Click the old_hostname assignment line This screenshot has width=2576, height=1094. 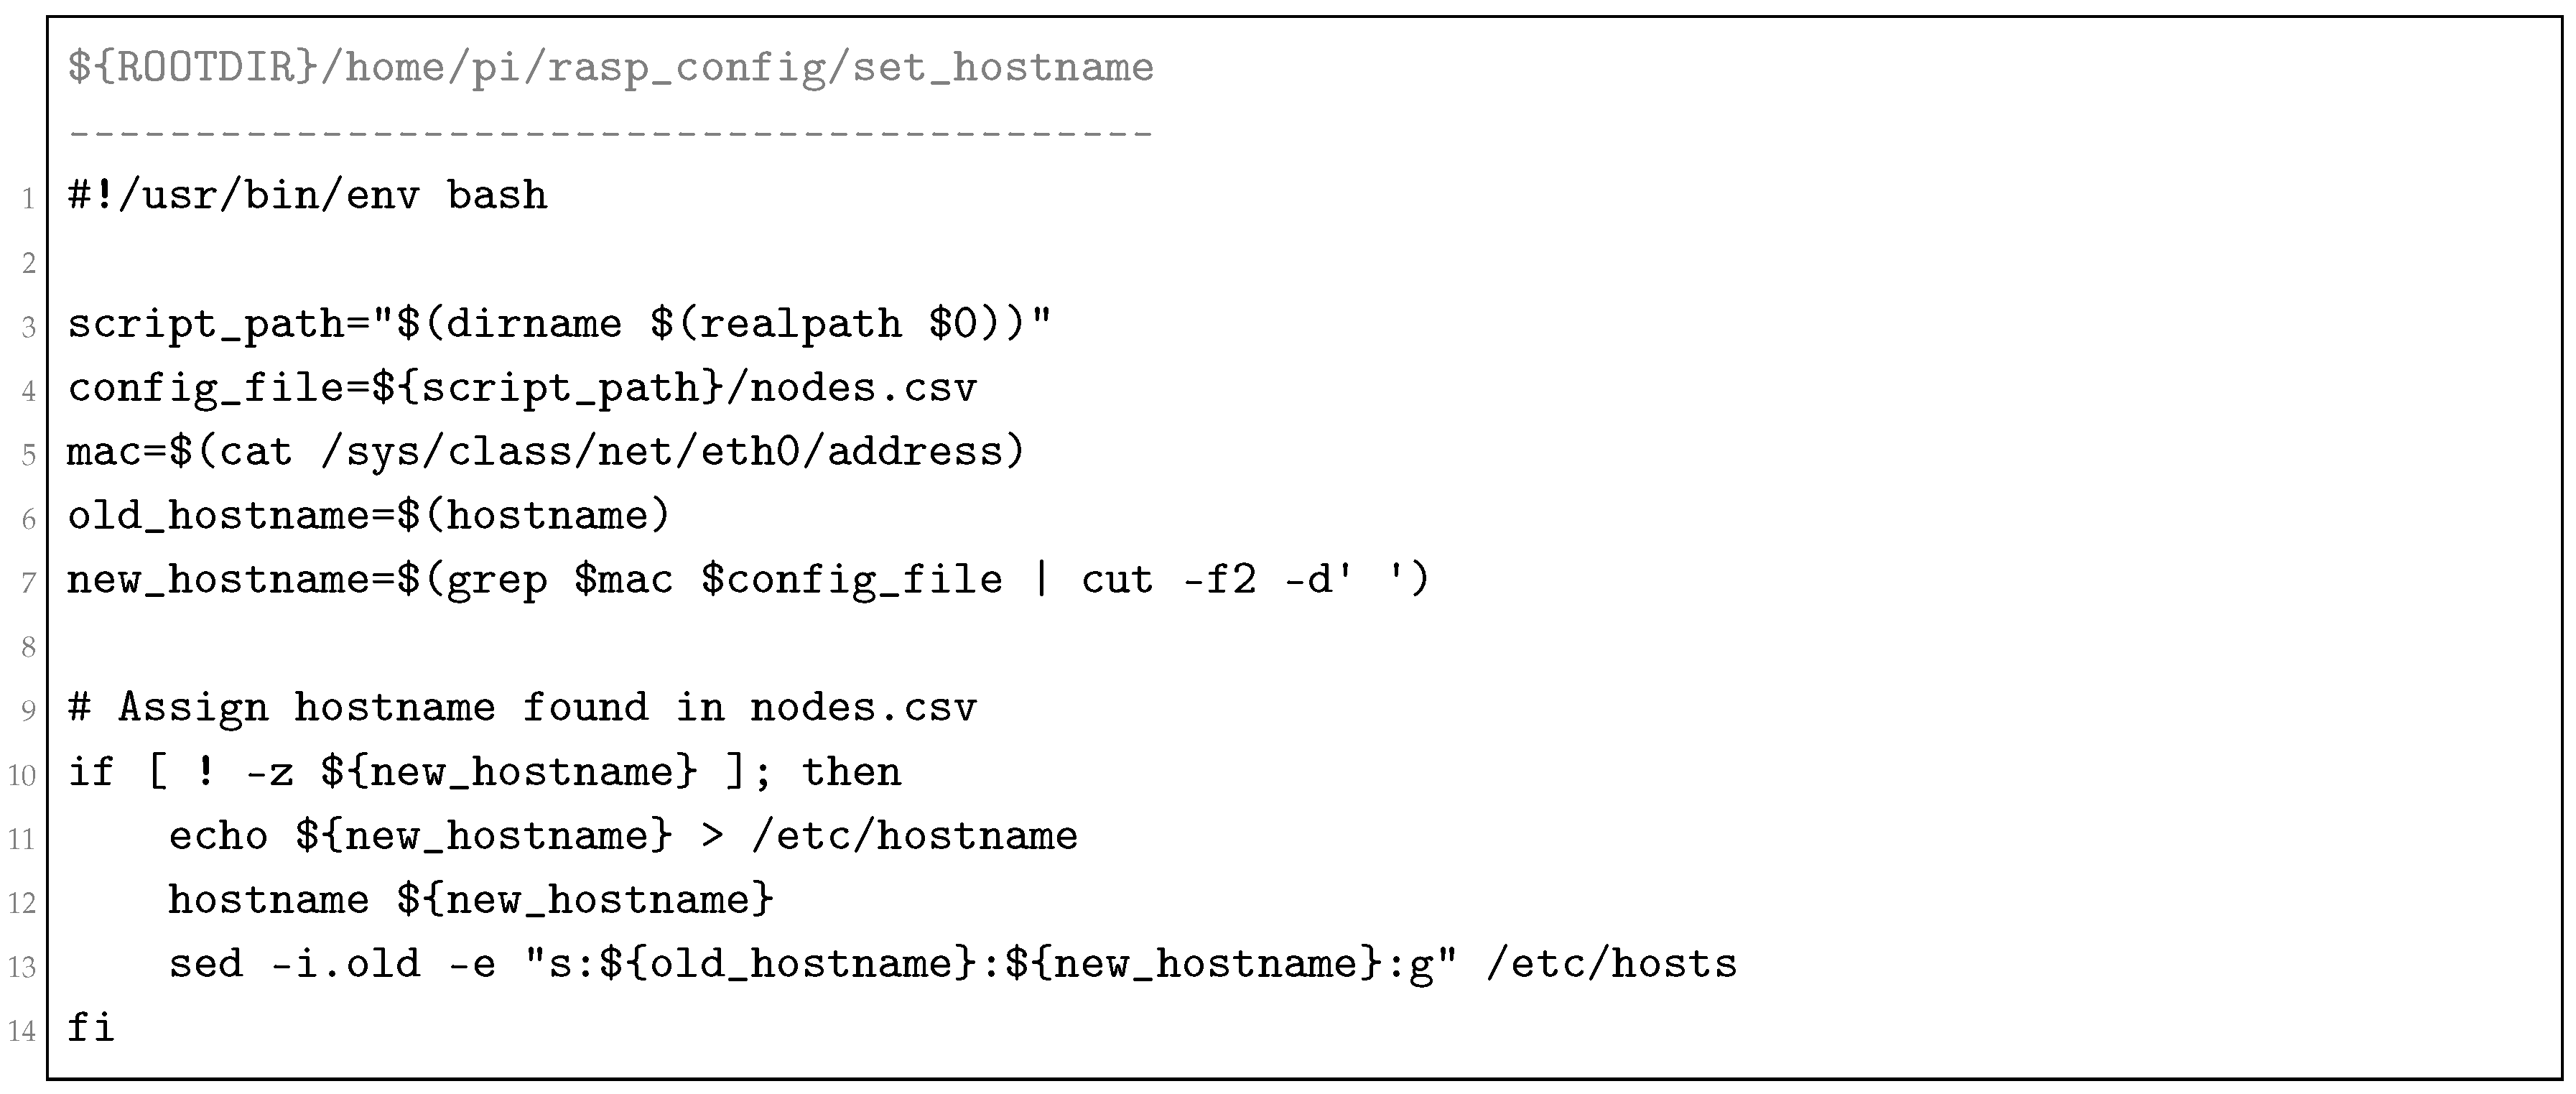[368, 516]
